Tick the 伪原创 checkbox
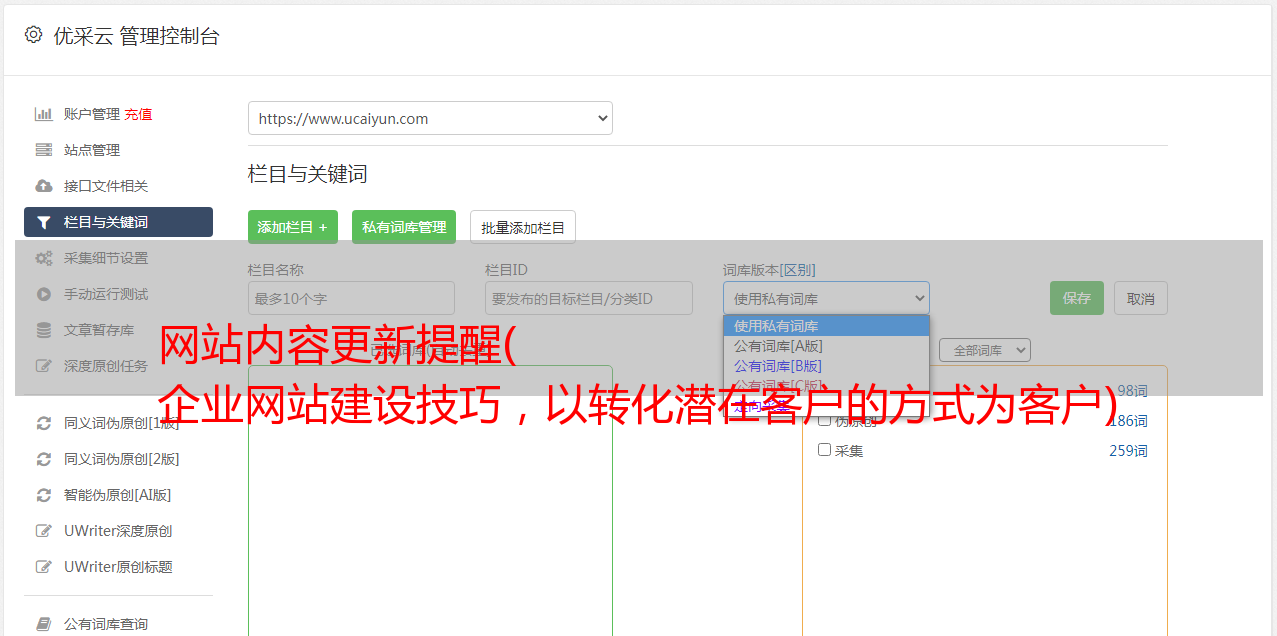This screenshot has width=1277, height=636. click(825, 420)
